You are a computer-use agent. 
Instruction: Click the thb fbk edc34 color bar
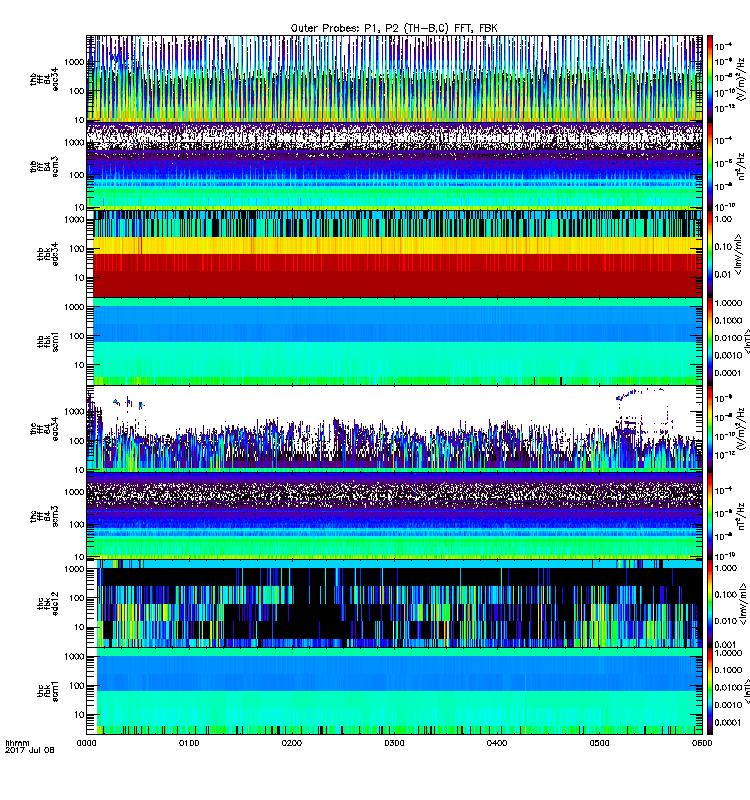click(709, 254)
